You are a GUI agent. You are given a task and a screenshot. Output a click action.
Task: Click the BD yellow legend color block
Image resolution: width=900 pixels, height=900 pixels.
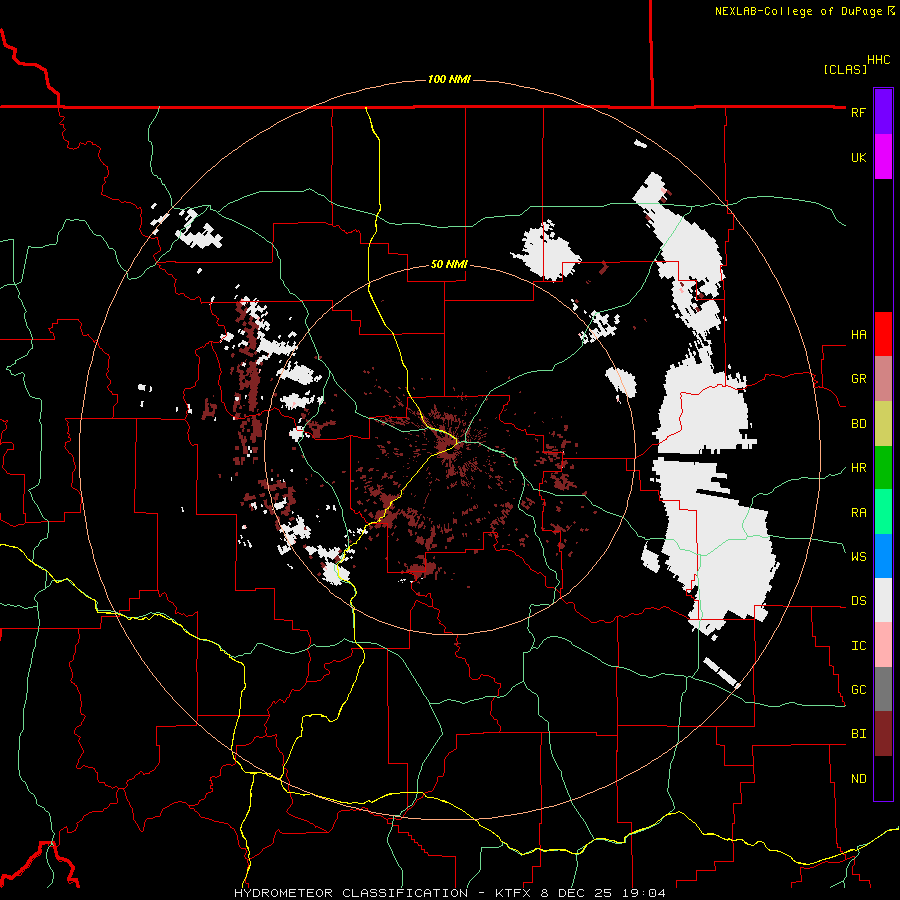tap(883, 423)
